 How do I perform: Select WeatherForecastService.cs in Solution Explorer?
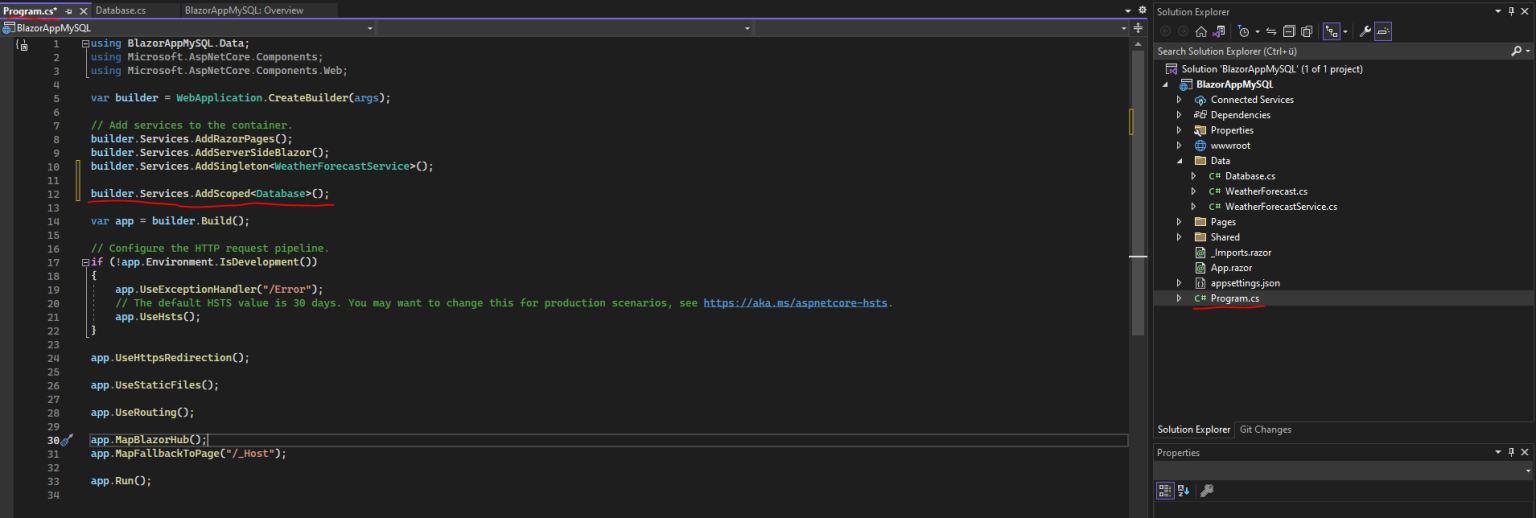click(x=1280, y=207)
